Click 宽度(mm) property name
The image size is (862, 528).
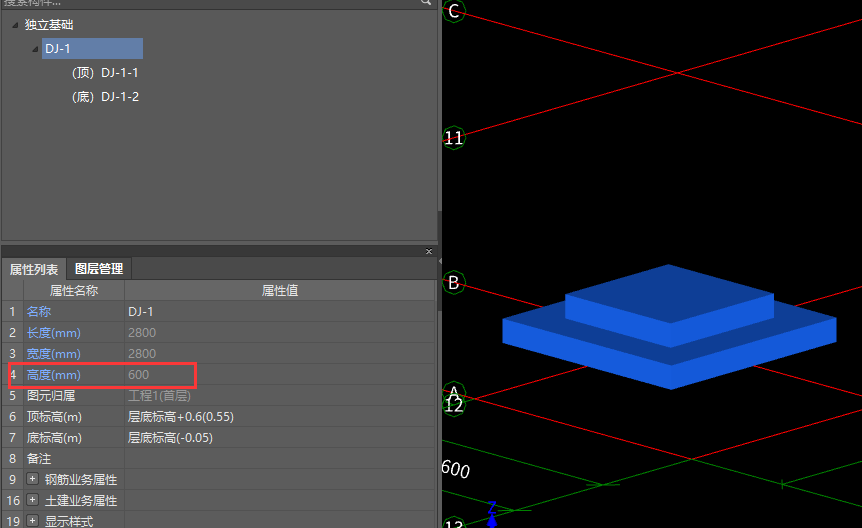click(54, 354)
